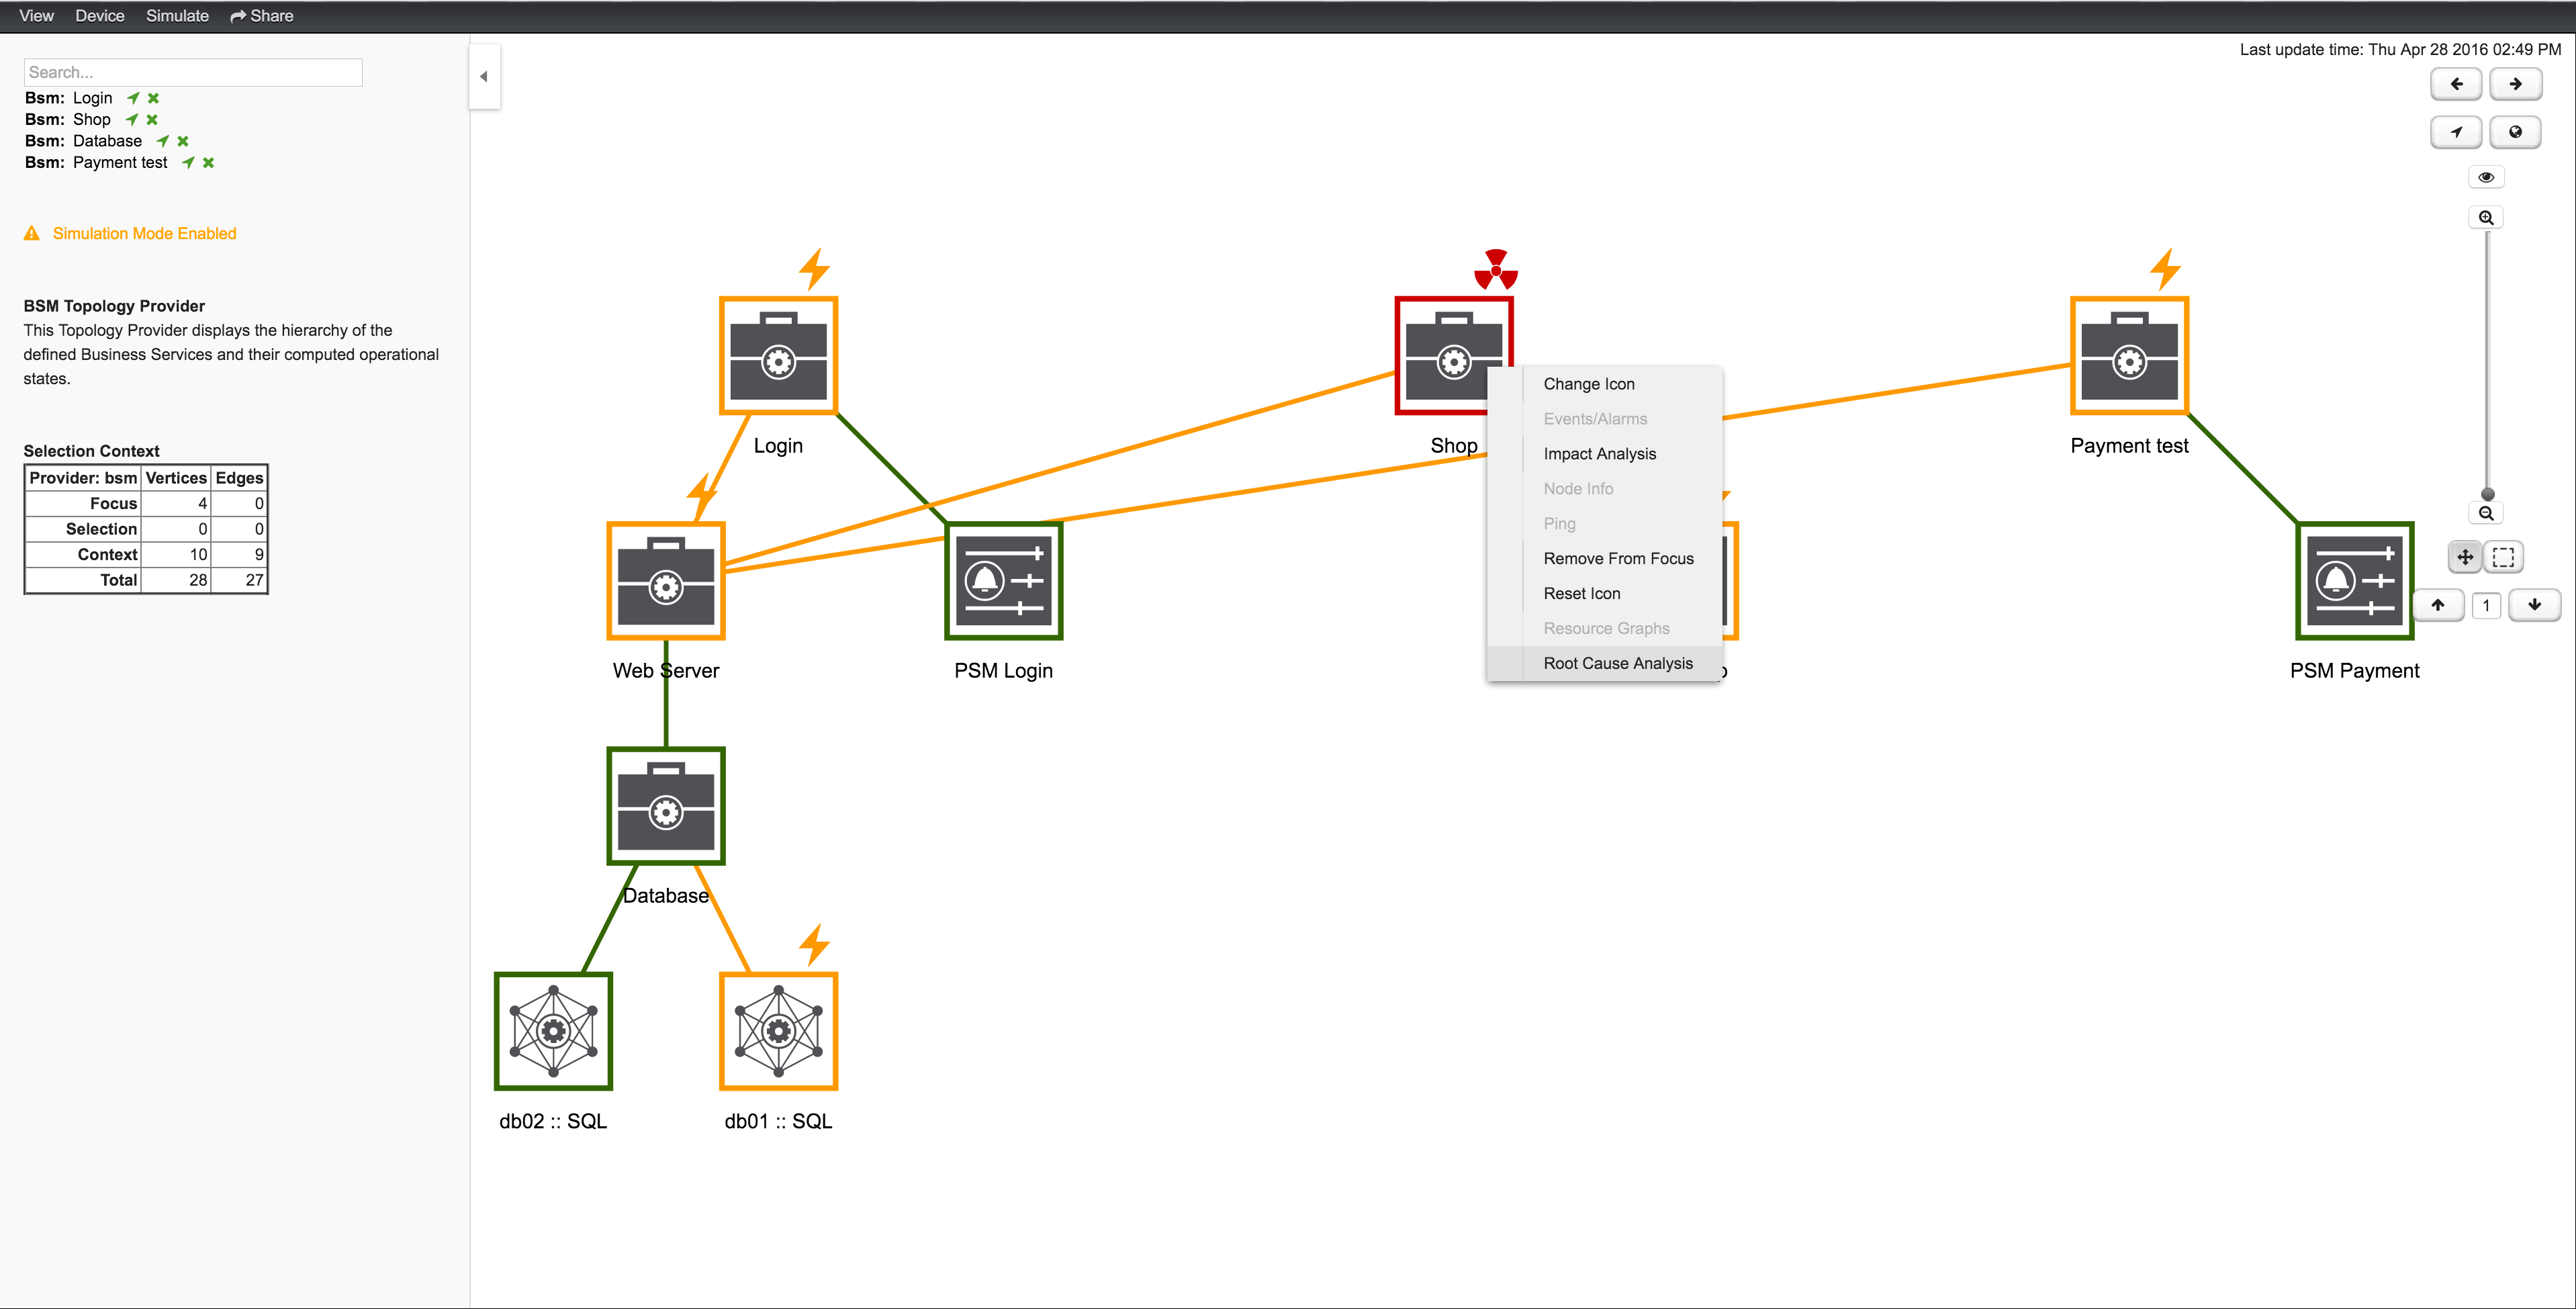Screen dimensions: 2576x1309
Task: Click the green locate arrow next to Bsm: Shop
Action: pos(131,119)
